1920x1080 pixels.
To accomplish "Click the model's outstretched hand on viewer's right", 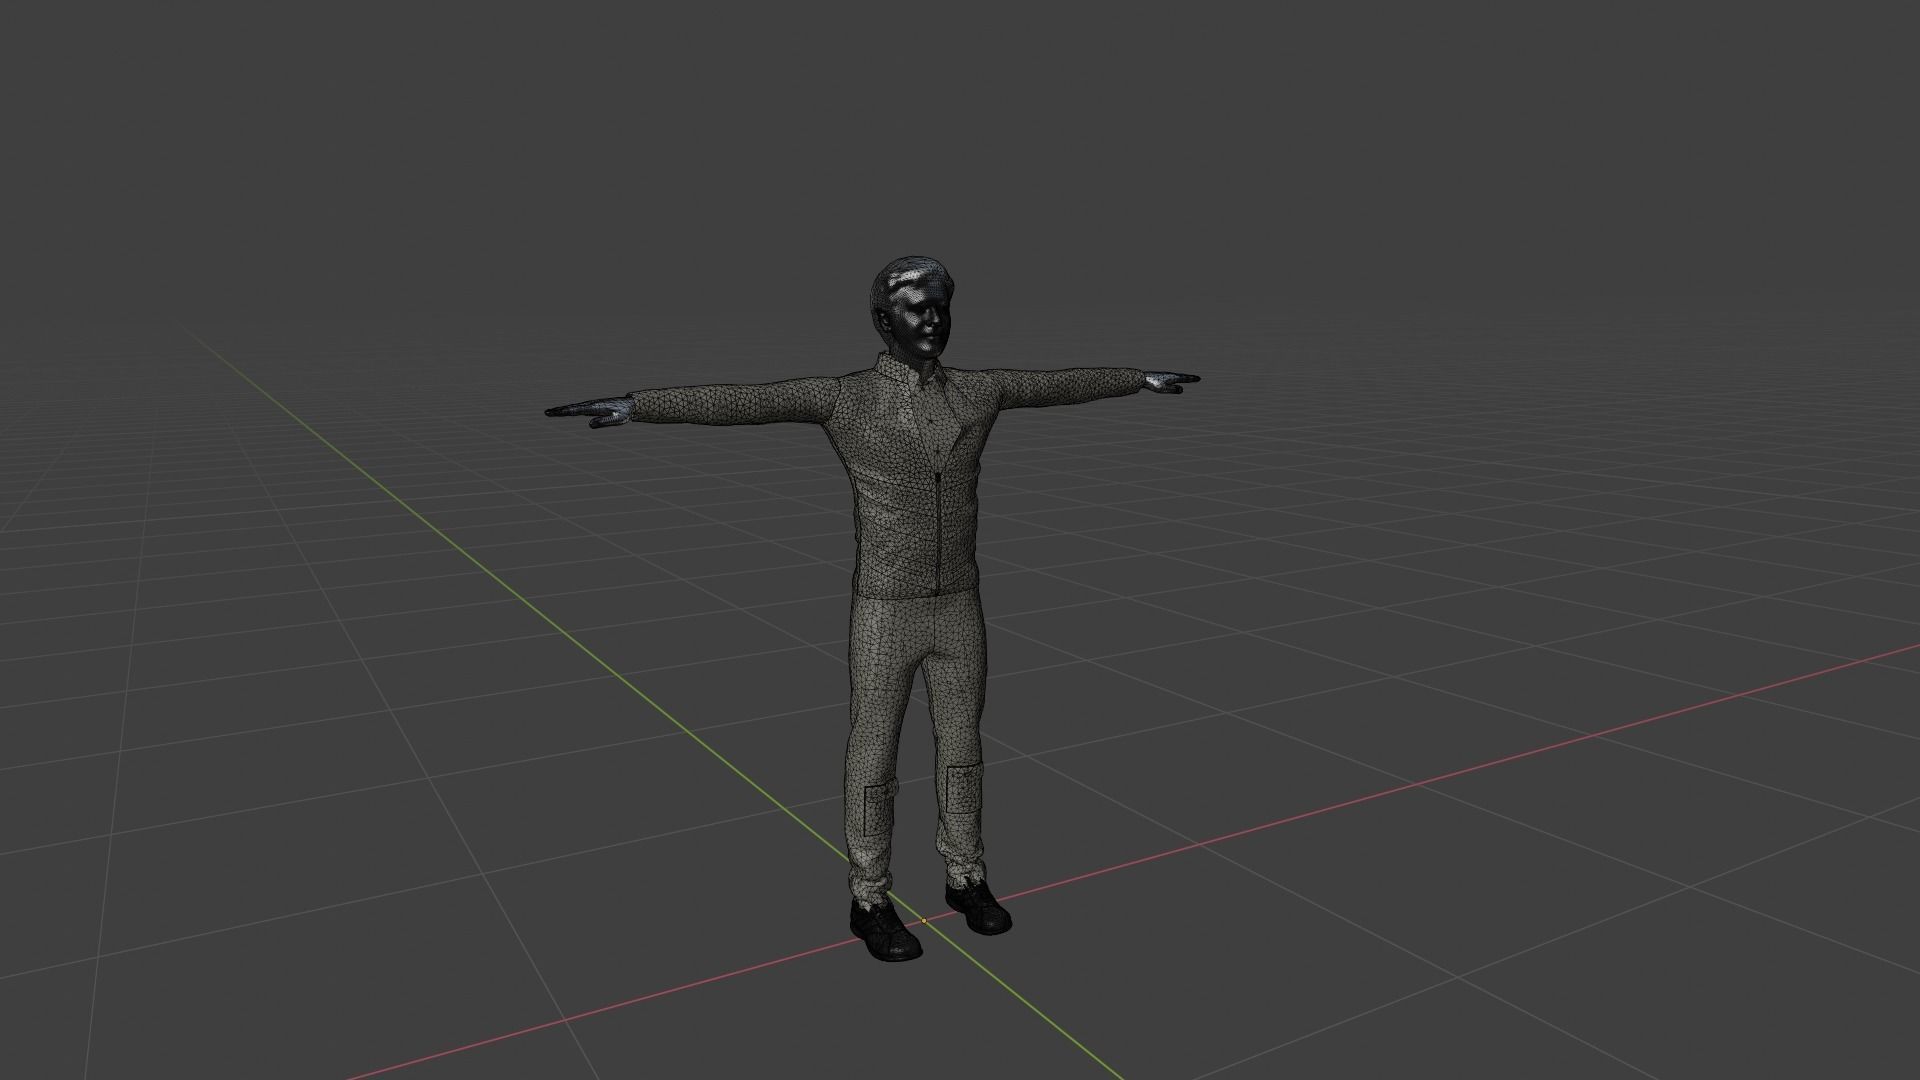I will (x=1172, y=380).
